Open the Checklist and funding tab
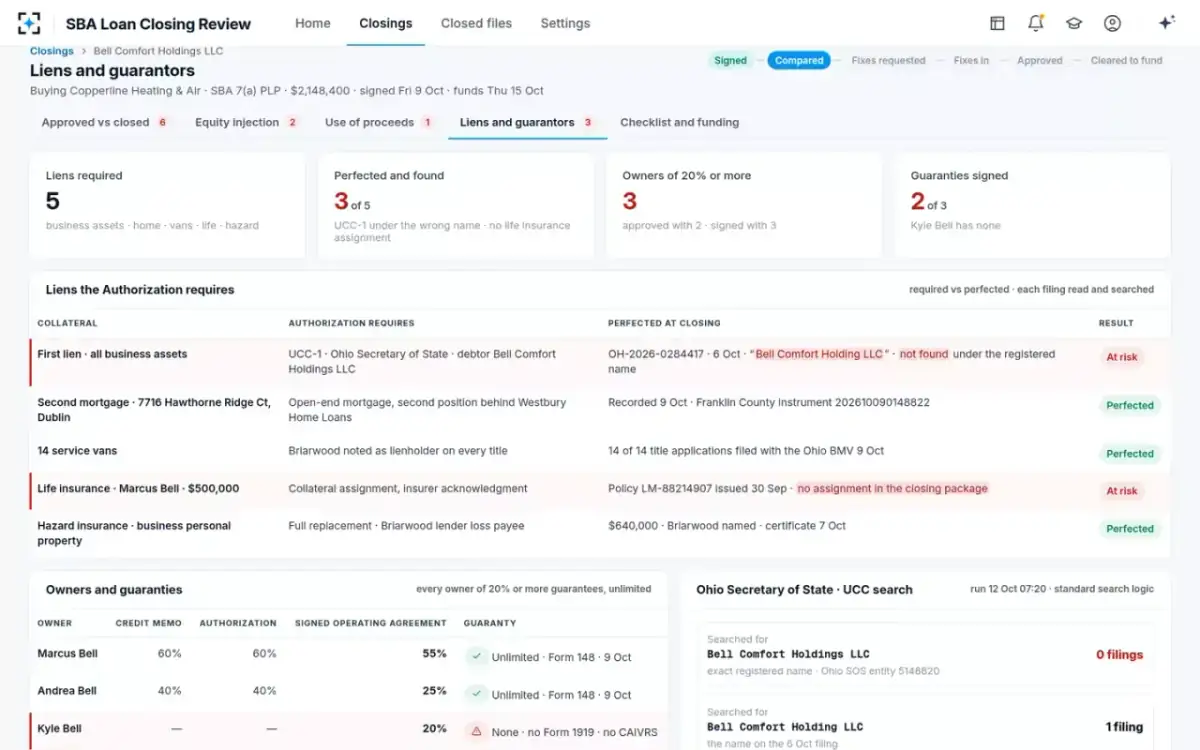The width and height of the screenshot is (1200, 750). (x=680, y=122)
